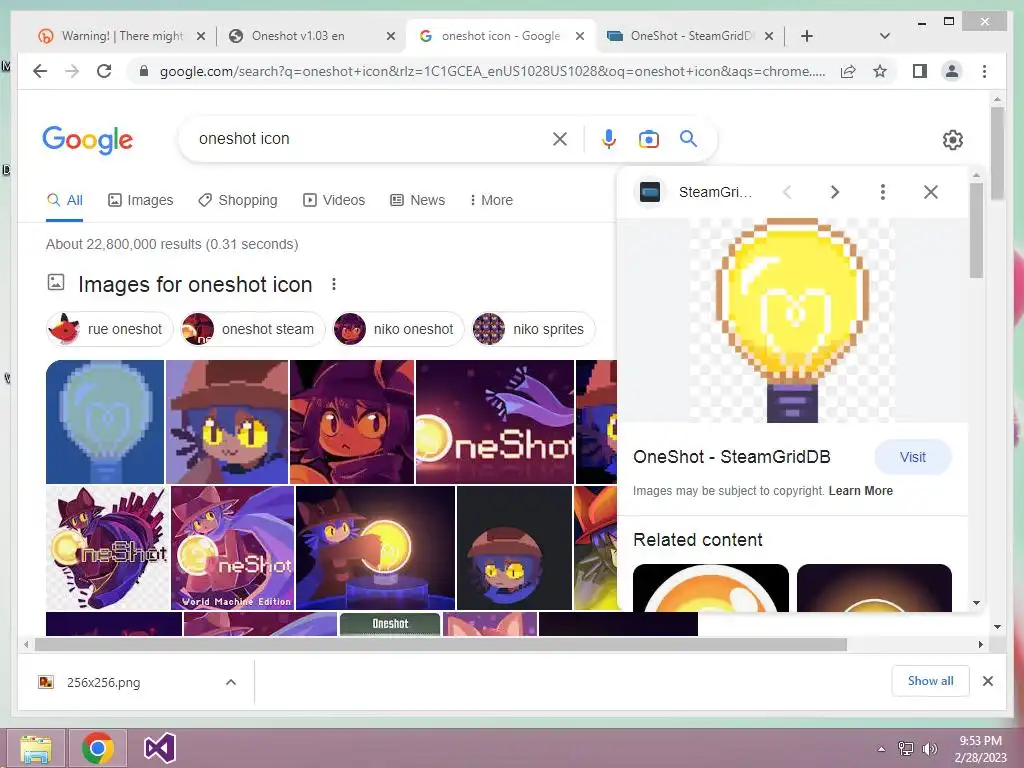Open the Chrome profile avatar
Viewport: 1024px width, 768px height.
click(952, 71)
